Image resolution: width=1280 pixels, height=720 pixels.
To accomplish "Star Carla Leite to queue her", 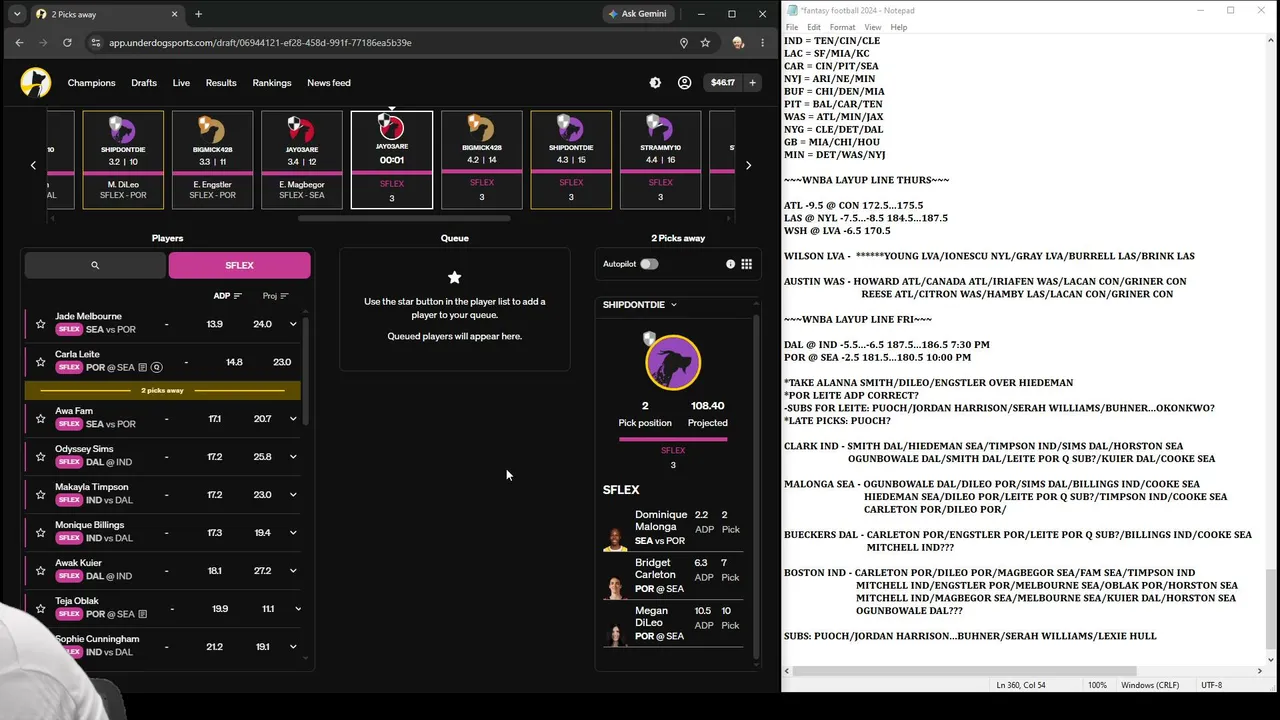I will point(41,362).
